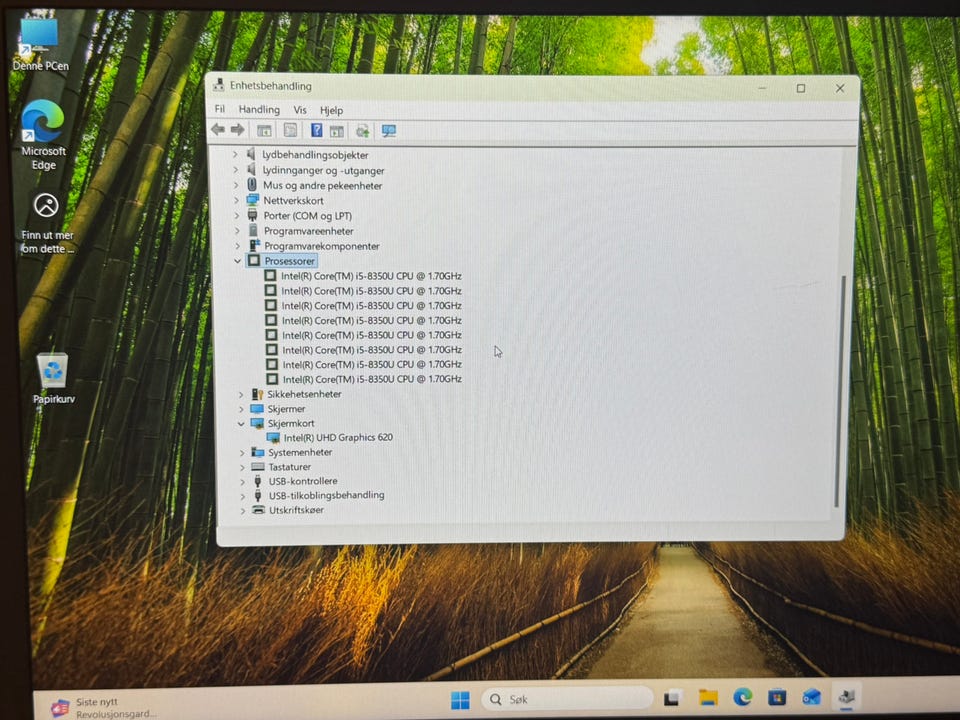Click the Lydbehandlingsobjekter label text
The width and height of the screenshot is (960, 720).
[315, 155]
